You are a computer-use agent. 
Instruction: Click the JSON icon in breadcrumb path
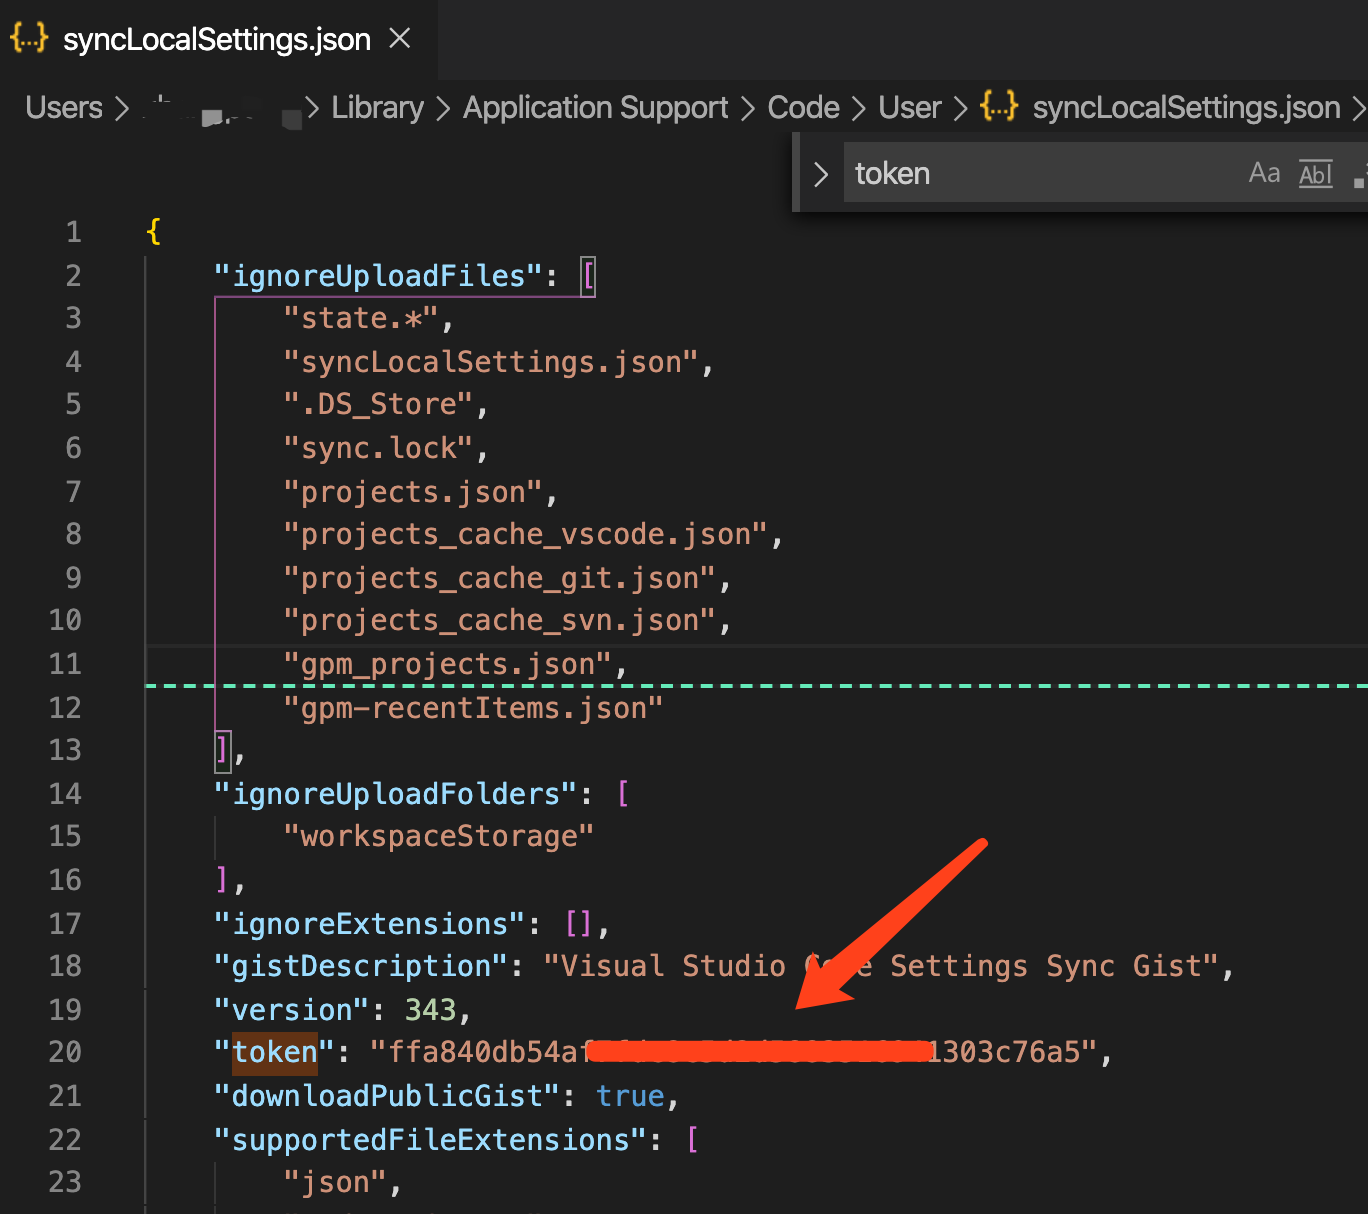pyautogui.click(x=999, y=106)
